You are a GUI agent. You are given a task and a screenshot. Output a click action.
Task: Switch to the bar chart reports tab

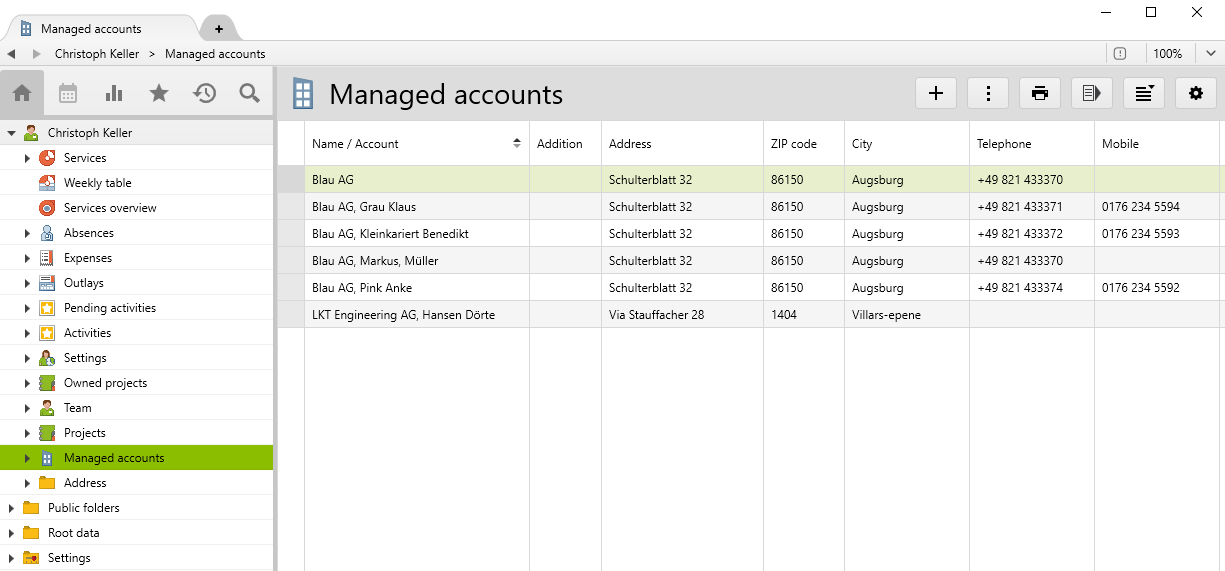(114, 93)
